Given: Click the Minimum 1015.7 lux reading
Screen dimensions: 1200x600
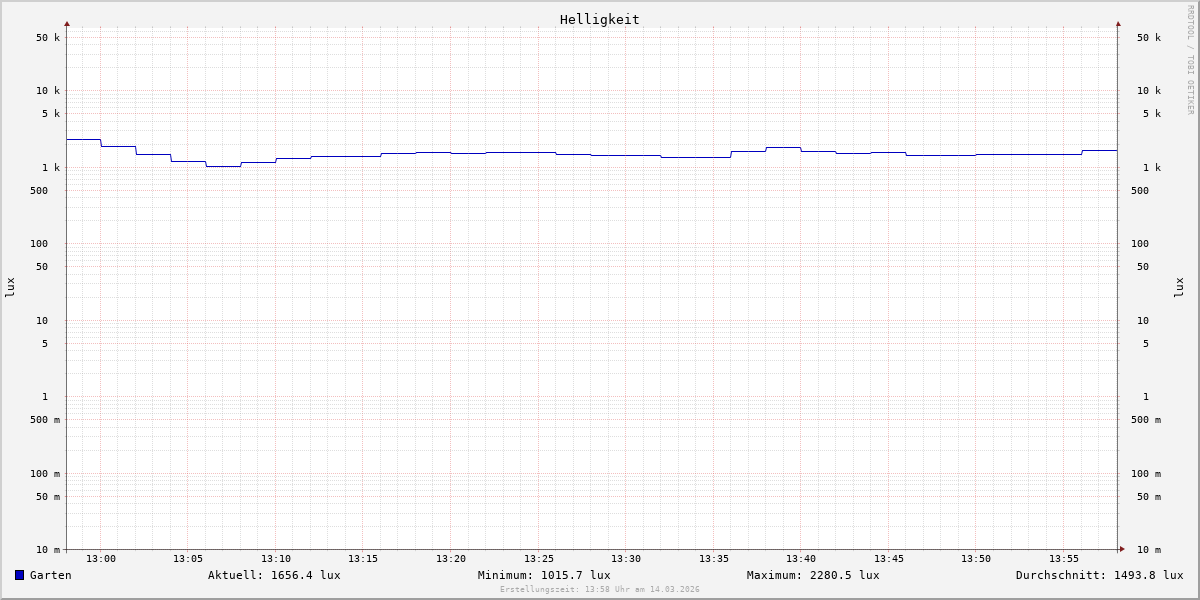Looking at the screenshot, I should tap(544, 575).
